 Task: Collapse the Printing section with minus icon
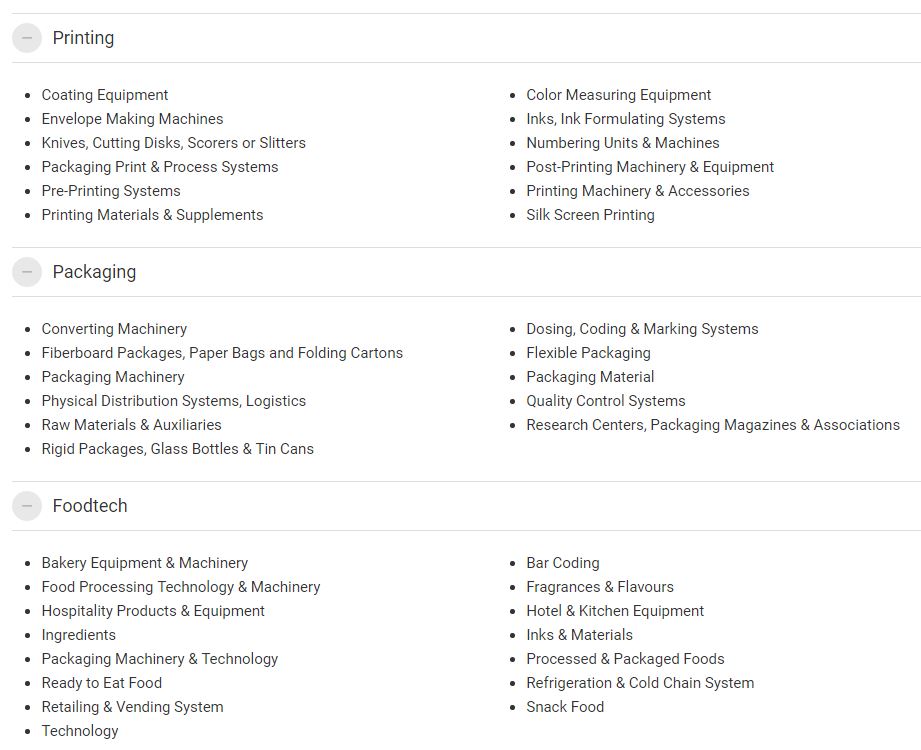(26, 38)
